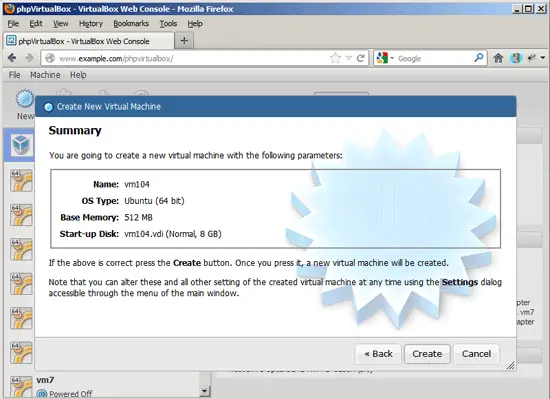Click the New virtual machine toolbar icon
Screen dimensions: 550x399
[x=25, y=99]
